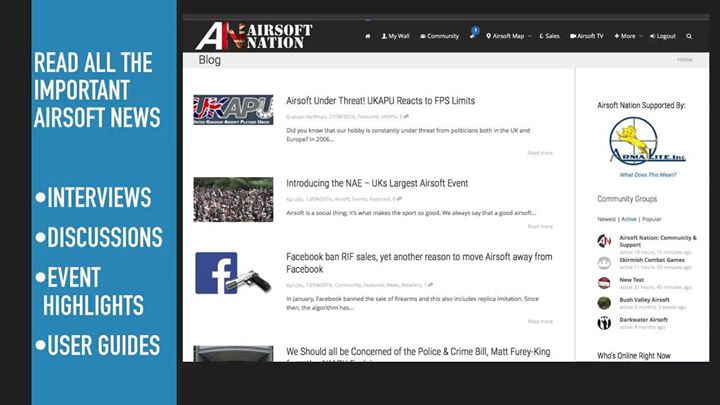Click the Bush Valley Airsoft avatar
This screenshot has height=405, width=720.
[x=604, y=303]
